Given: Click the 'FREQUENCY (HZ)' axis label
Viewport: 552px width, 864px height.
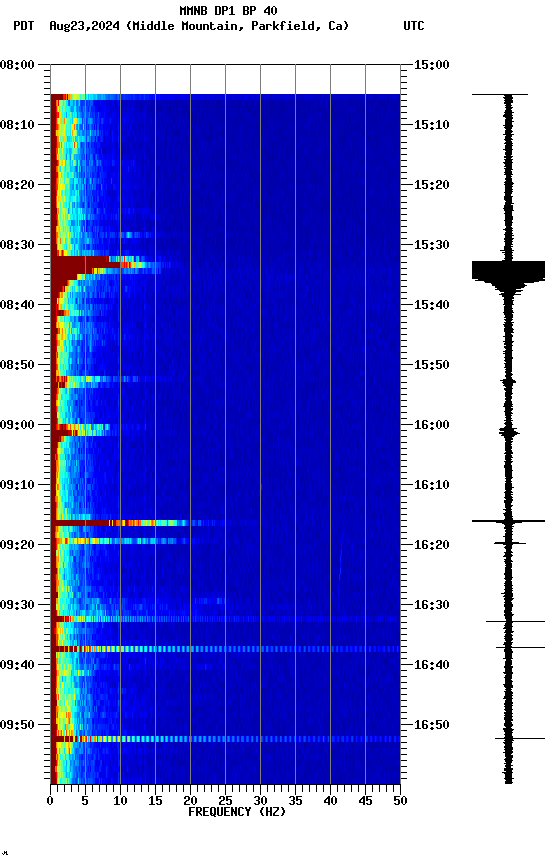Looking at the screenshot, I should pyautogui.click(x=237, y=812).
